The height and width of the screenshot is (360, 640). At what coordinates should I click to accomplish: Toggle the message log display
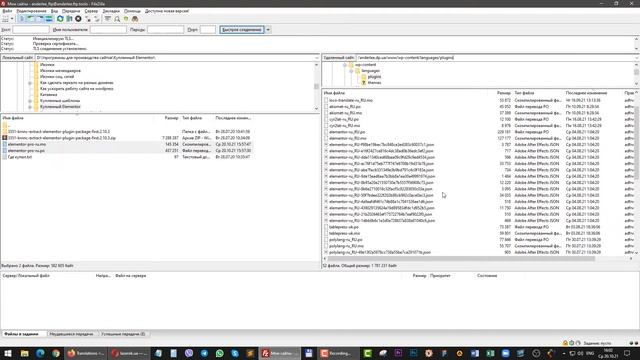point(22,19)
